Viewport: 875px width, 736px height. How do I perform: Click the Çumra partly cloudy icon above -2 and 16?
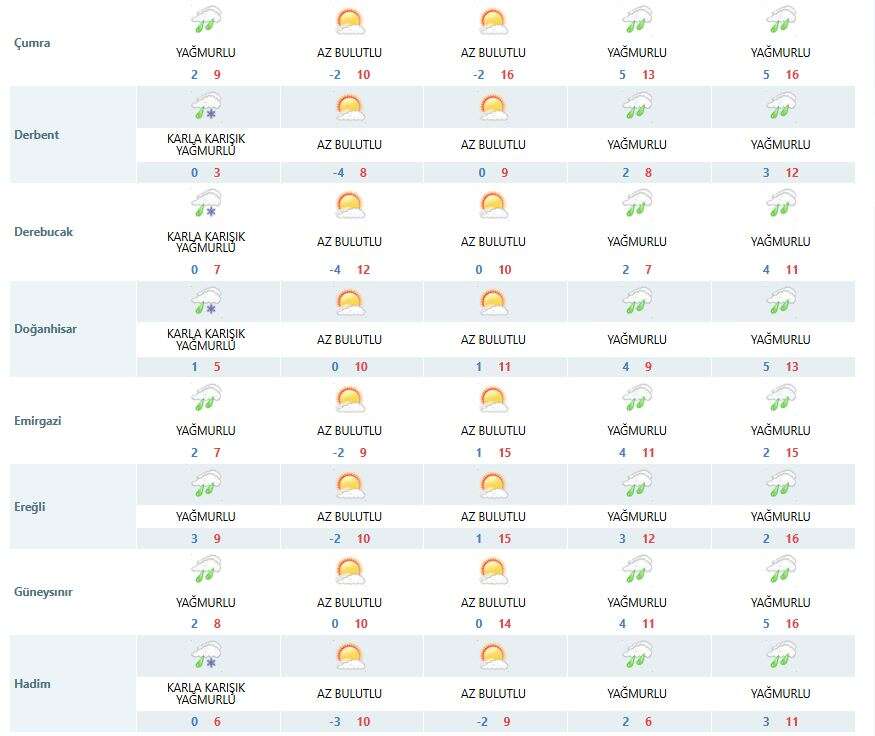pyautogui.click(x=493, y=20)
